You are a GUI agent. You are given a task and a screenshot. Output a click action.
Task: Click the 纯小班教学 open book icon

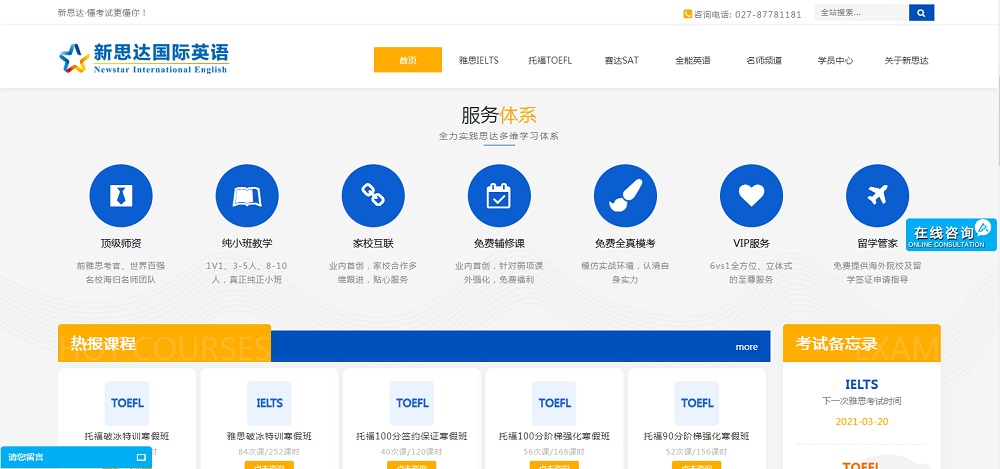(247, 195)
